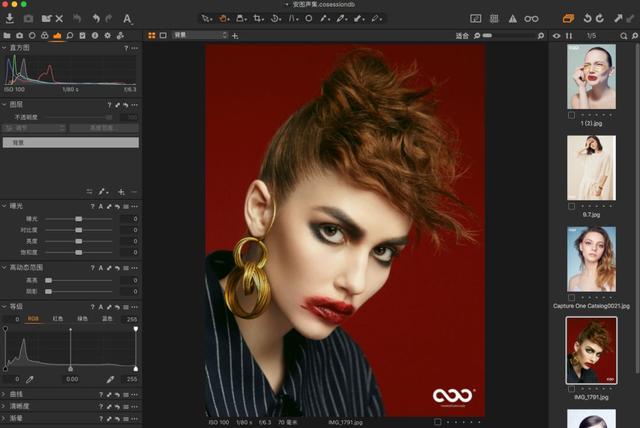Open the text annotations 'A' tool
640x428 pixels.
127,19
